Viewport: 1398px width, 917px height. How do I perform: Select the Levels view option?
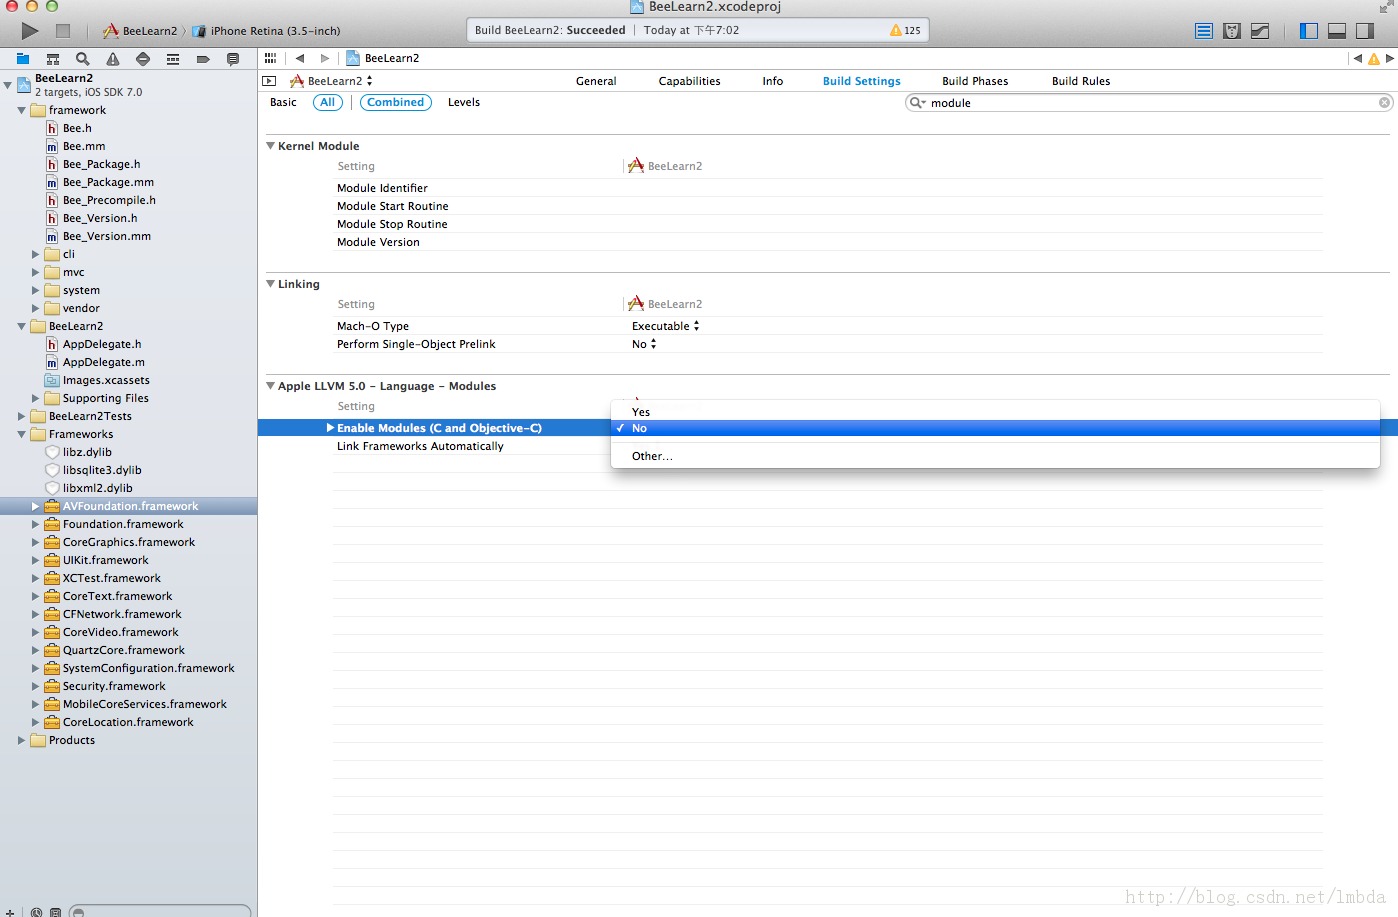464,102
